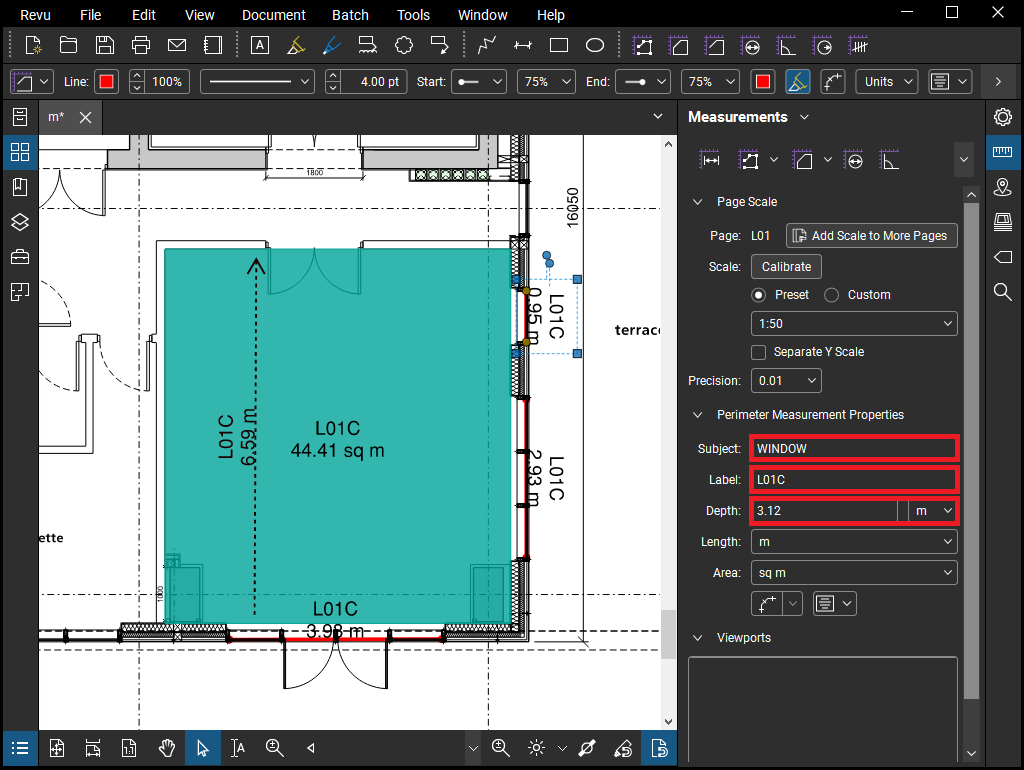Open the Precision 0.01 dropdown

tap(786, 381)
